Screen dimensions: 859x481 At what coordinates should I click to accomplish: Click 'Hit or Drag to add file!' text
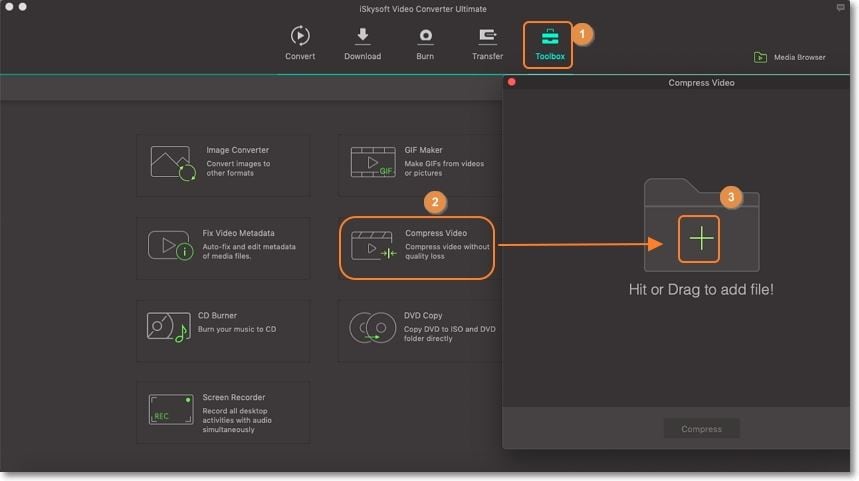701,289
